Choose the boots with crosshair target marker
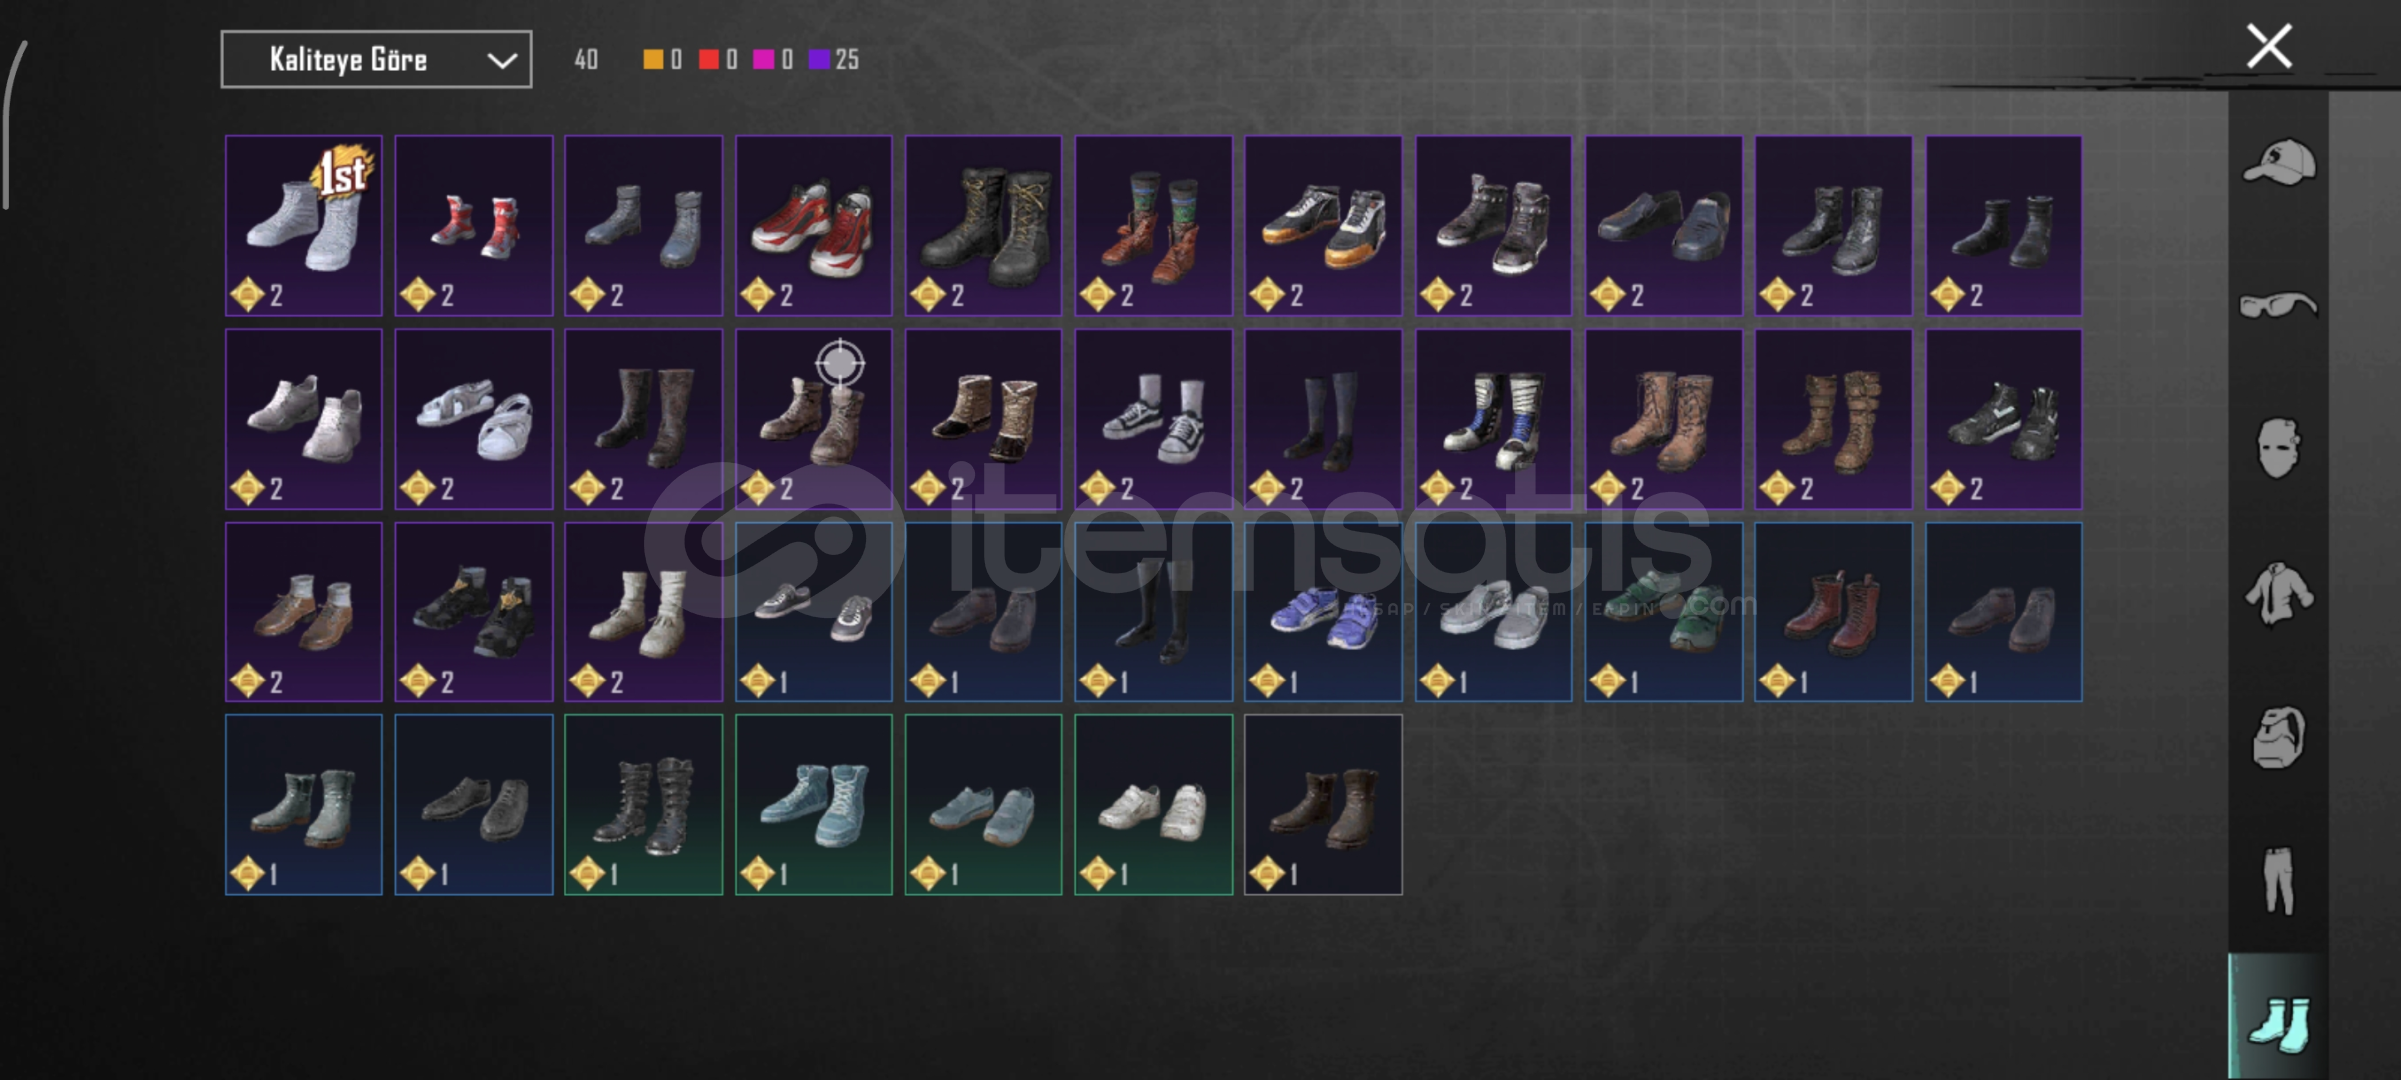Screen dimensions: 2401x1080 tap(813, 419)
